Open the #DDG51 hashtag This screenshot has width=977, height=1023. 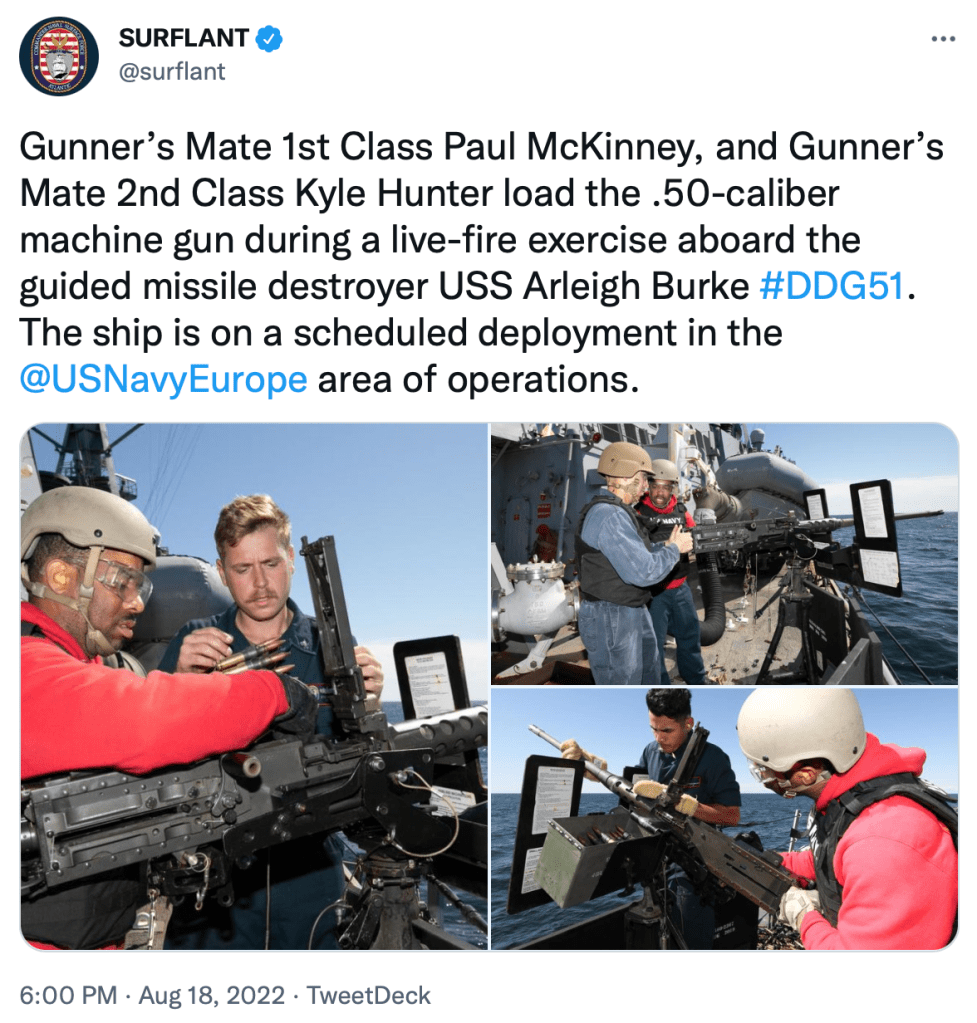[833, 286]
